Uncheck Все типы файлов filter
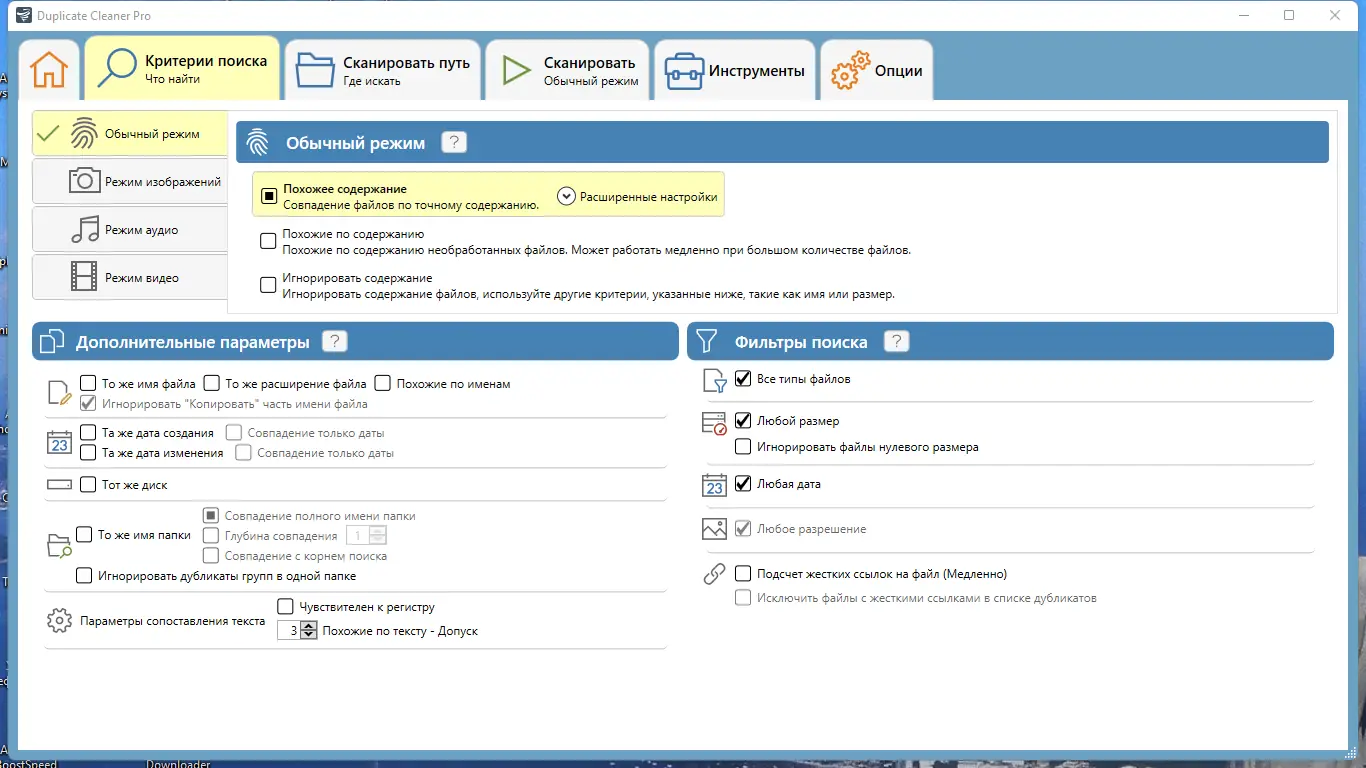Viewport: 1366px width, 768px height. click(x=743, y=379)
